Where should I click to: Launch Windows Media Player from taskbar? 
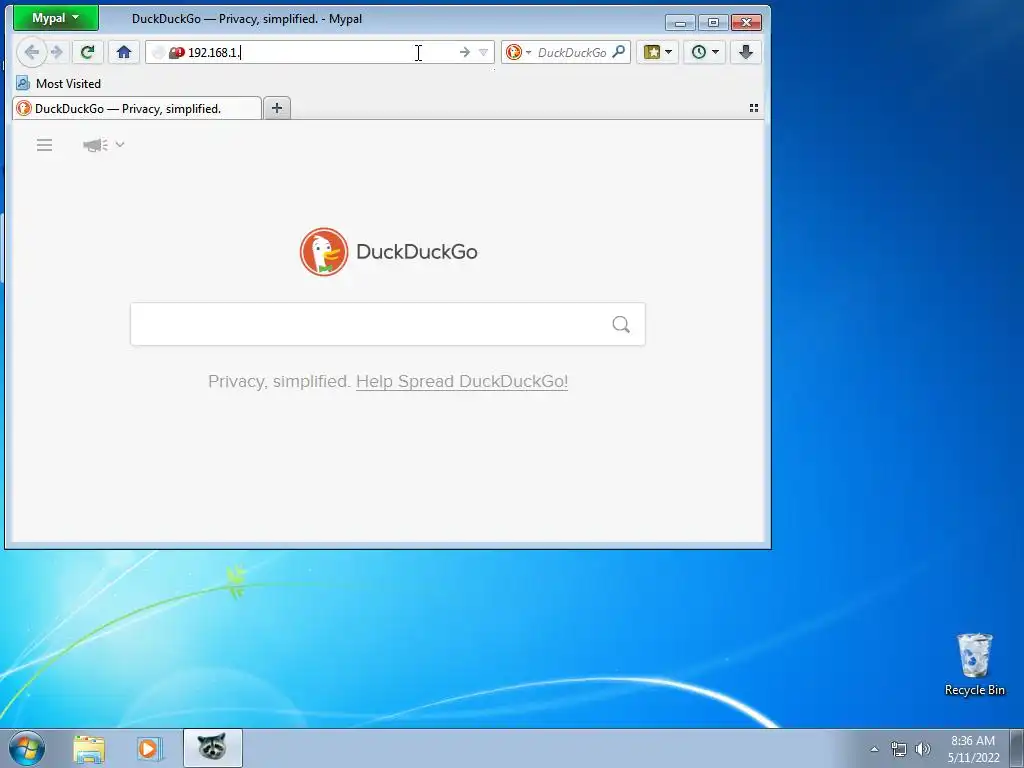[x=149, y=749]
